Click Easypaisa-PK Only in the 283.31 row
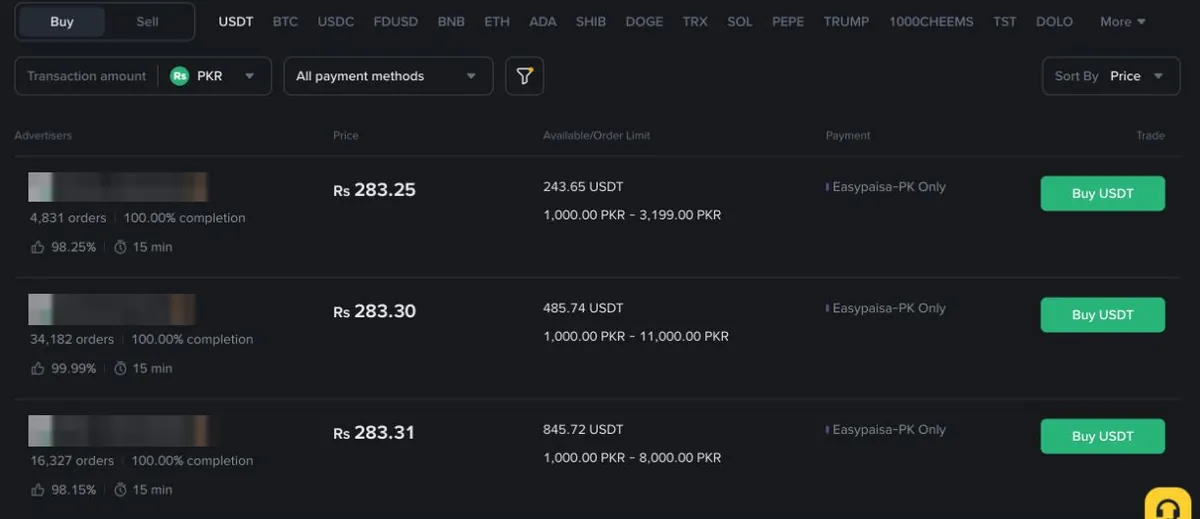 tap(889, 429)
